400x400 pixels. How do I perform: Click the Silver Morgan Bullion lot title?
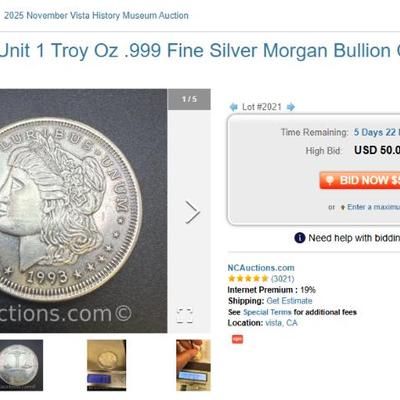click(x=200, y=51)
